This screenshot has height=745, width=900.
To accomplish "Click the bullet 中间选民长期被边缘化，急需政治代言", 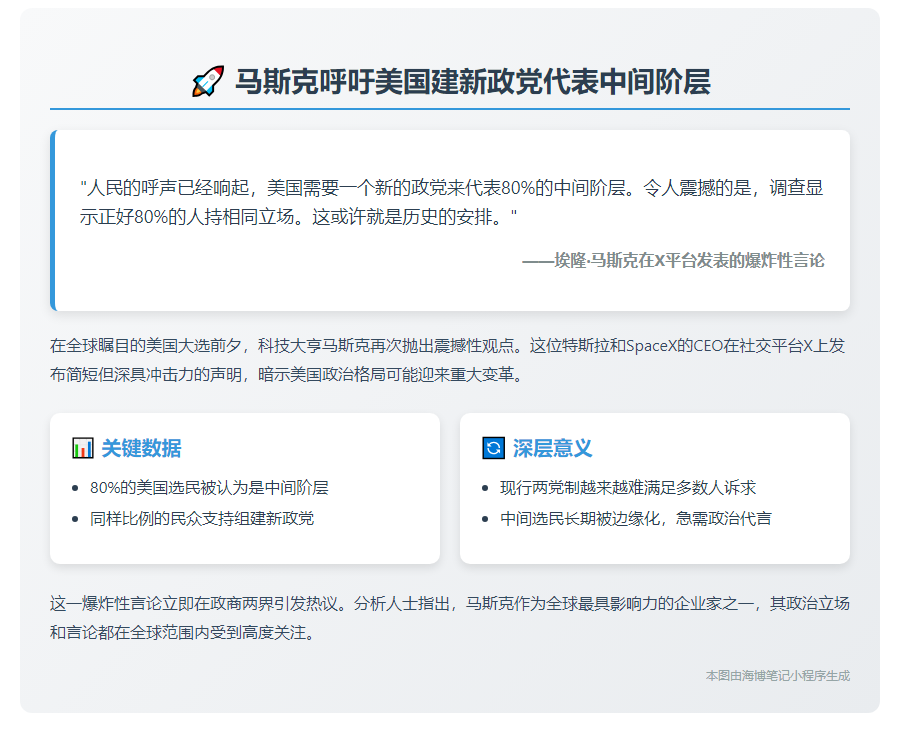I will [x=636, y=519].
